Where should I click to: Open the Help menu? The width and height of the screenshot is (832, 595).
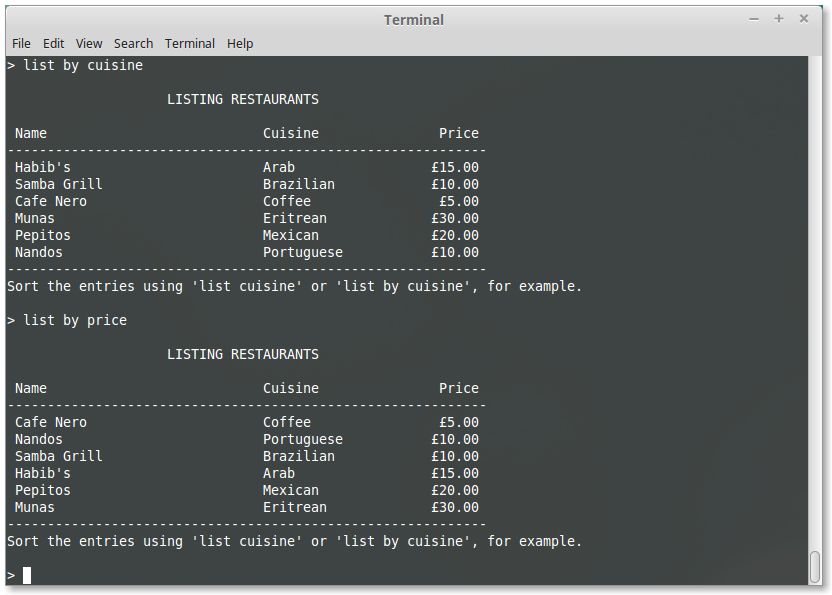240,44
